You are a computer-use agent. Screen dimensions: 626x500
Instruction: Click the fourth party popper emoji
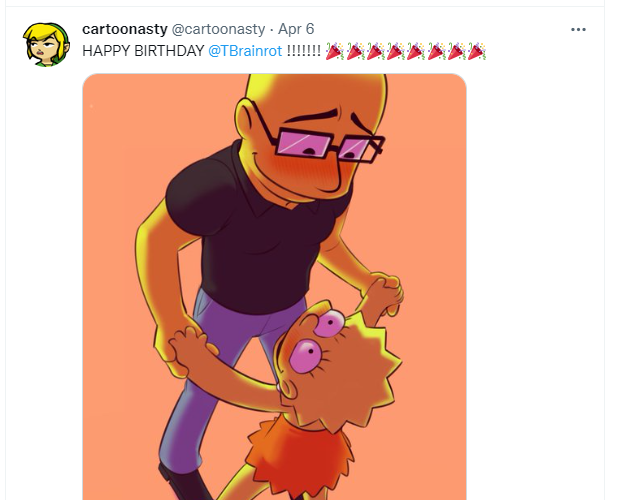click(395, 51)
